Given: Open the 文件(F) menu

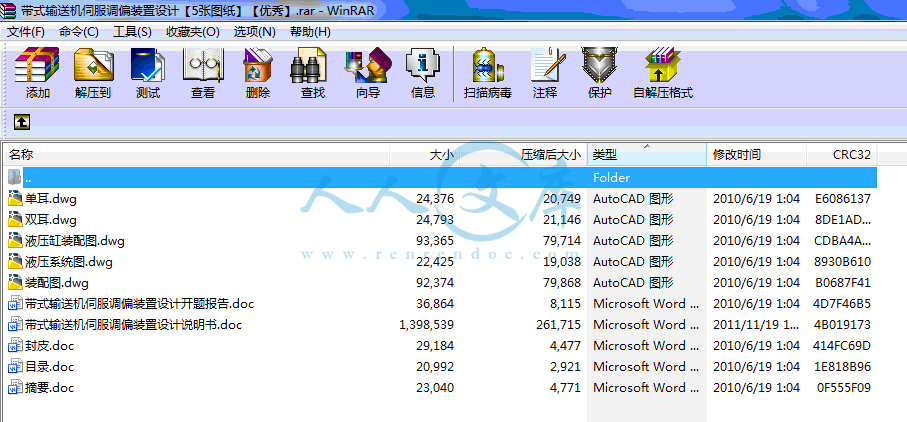Looking at the screenshot, I should [x=25, y=31].
